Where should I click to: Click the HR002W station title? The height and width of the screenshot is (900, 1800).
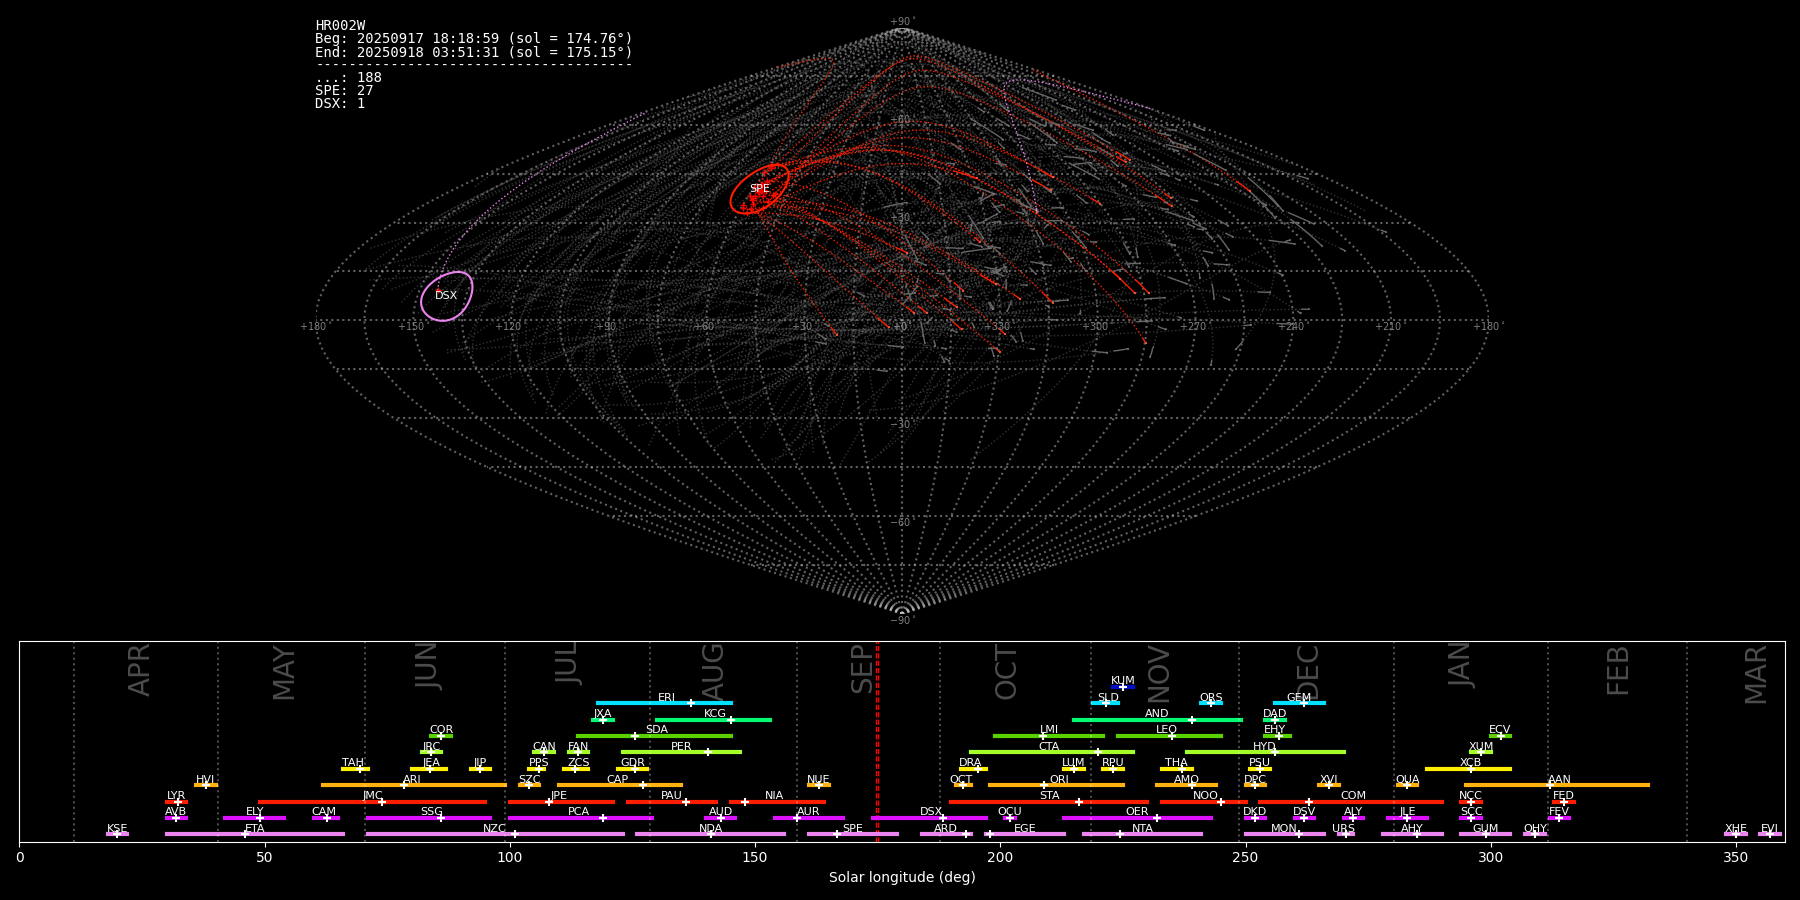(340, 26)
